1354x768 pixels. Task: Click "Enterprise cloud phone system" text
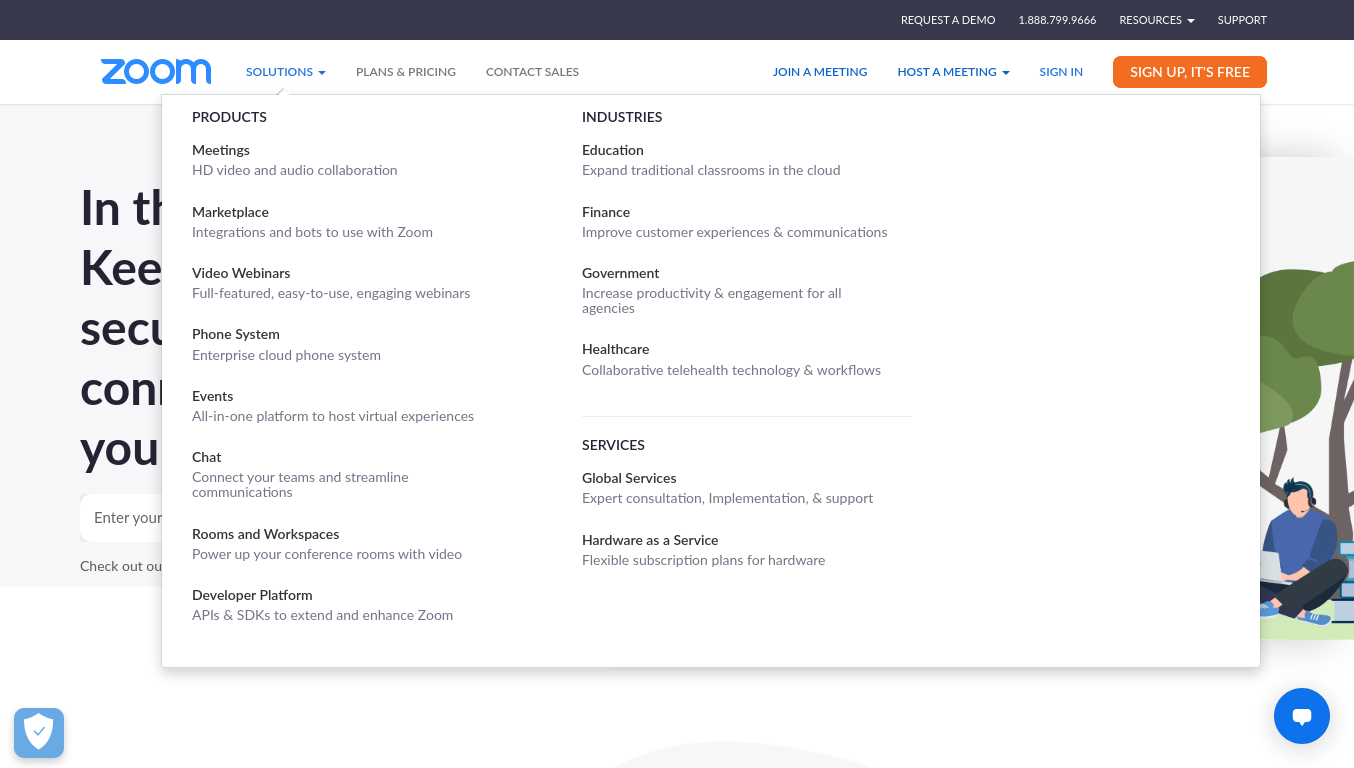[286, 355]
